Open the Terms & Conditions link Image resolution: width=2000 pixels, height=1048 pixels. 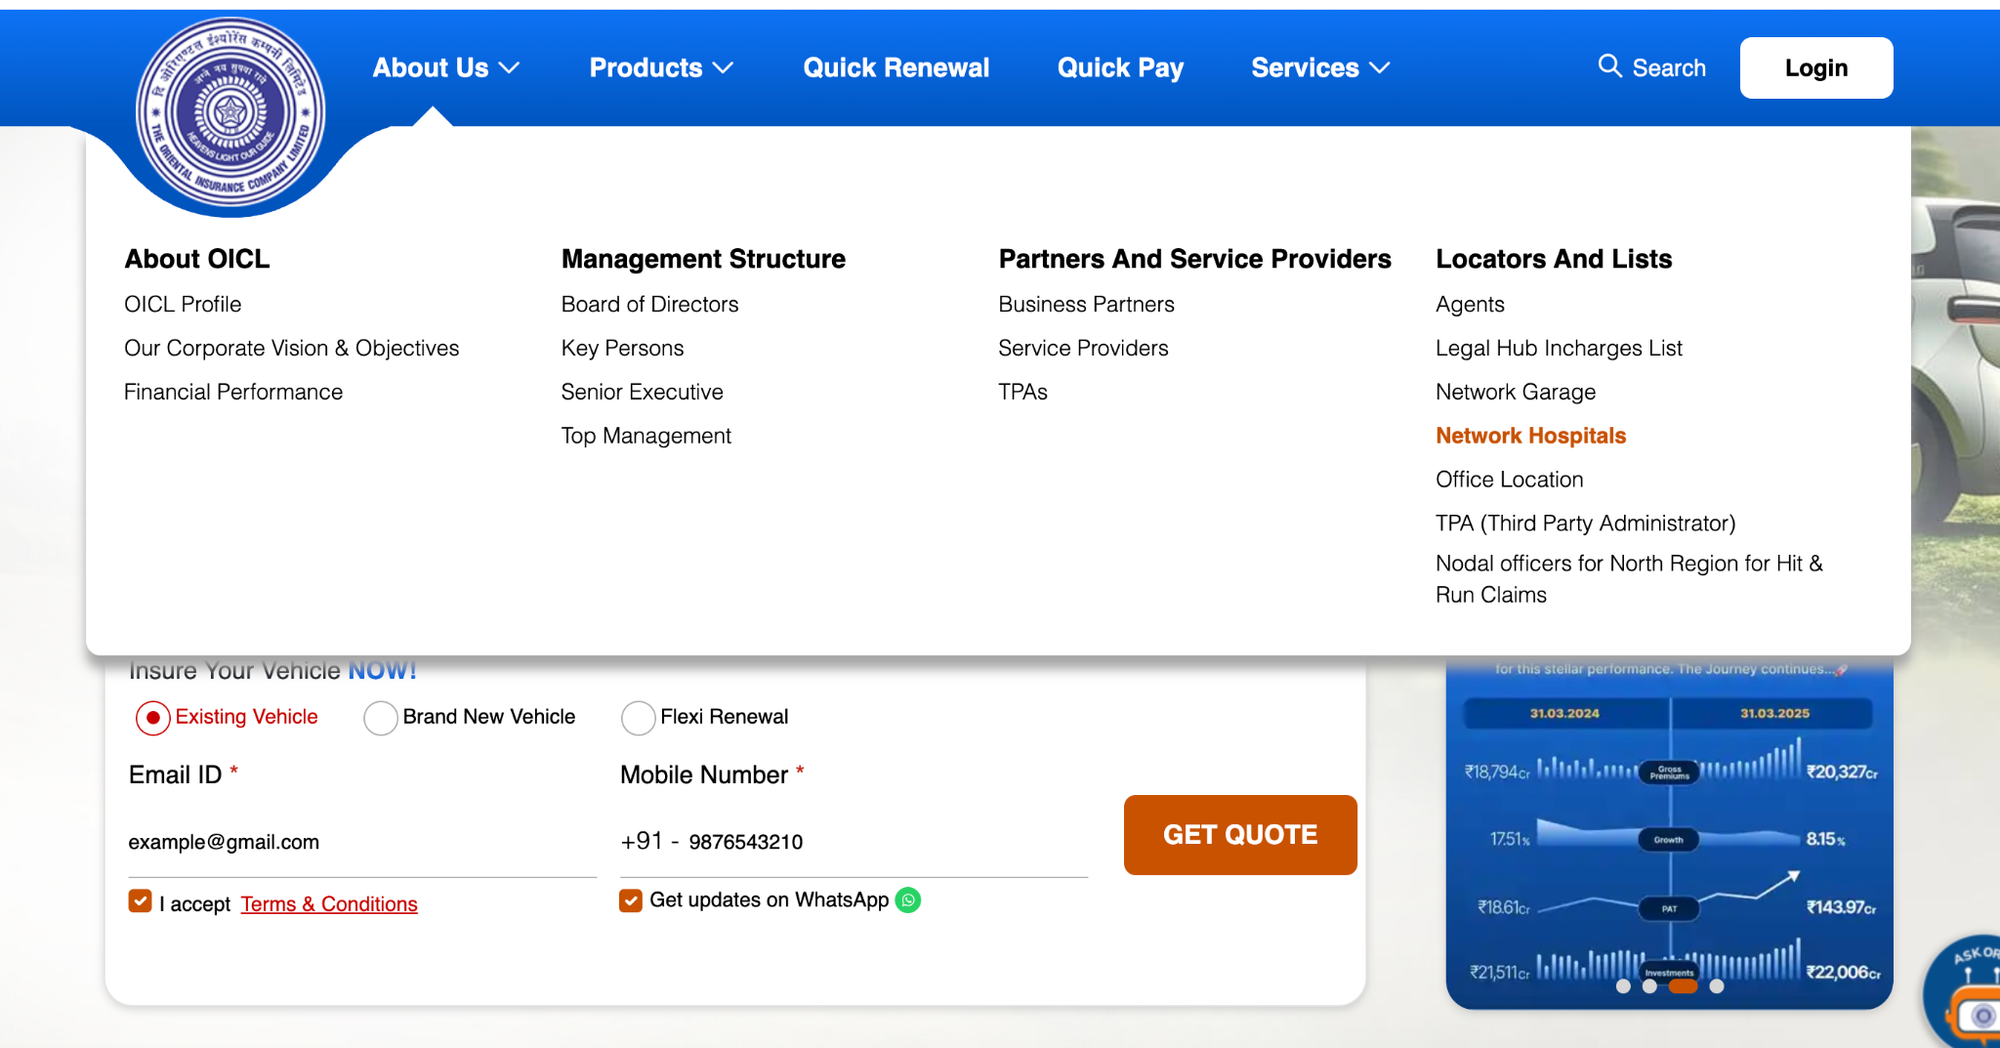[x=329, y=904]
